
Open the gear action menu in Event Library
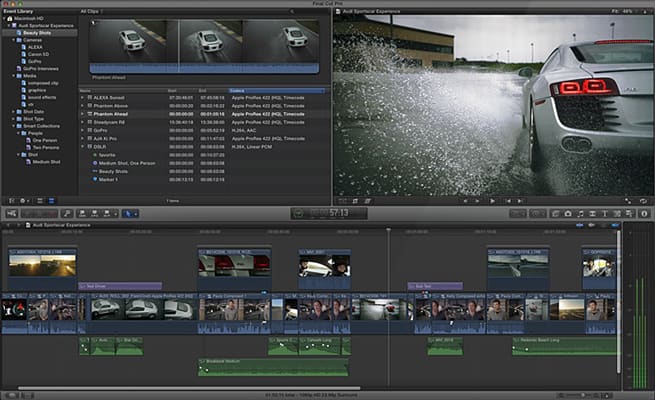pos(24,201)
